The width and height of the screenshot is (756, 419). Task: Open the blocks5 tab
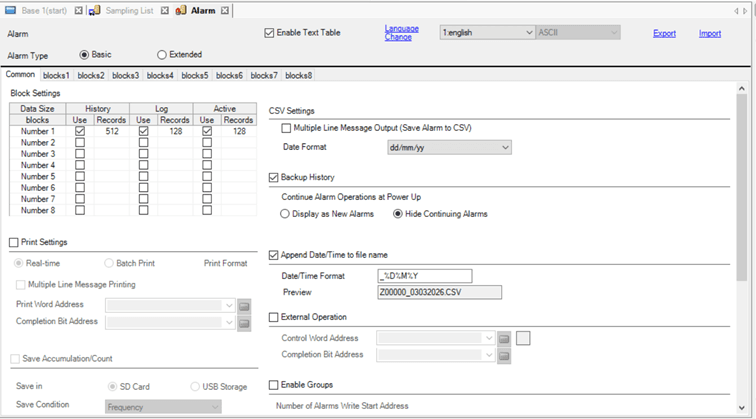click(x=195, y=75)
